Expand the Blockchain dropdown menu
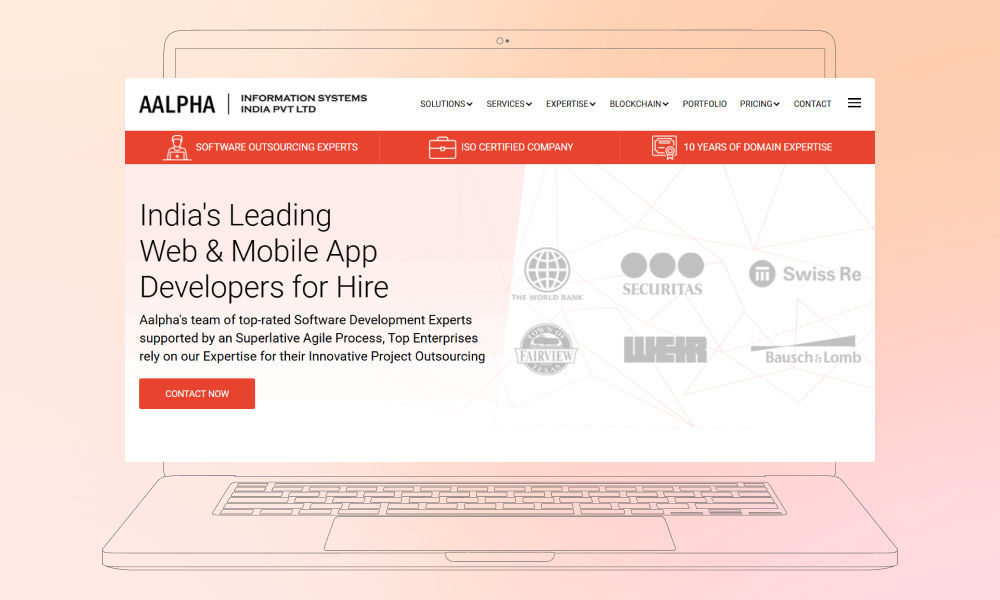Screen dimensions: 1000x600 click(639, 104)
